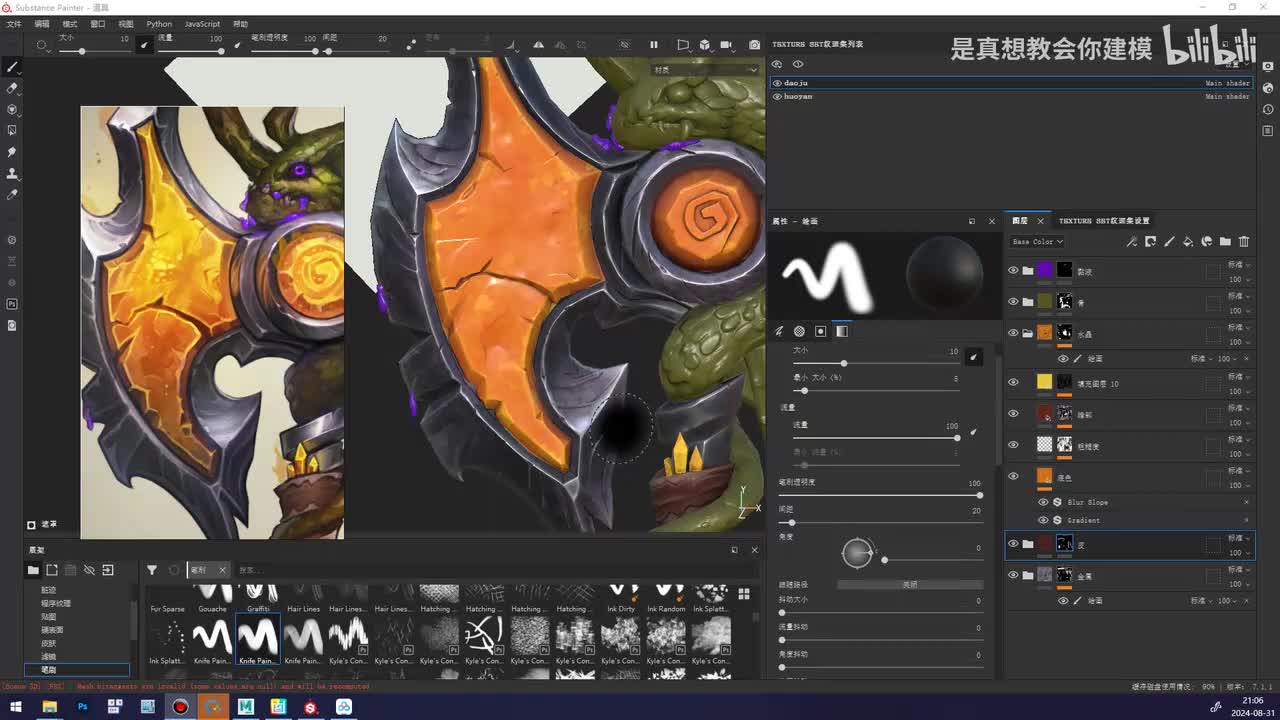Select the 笔刷 category in shelf
The width and height of the screenshot is (1280, 720).
pos(77,670)
